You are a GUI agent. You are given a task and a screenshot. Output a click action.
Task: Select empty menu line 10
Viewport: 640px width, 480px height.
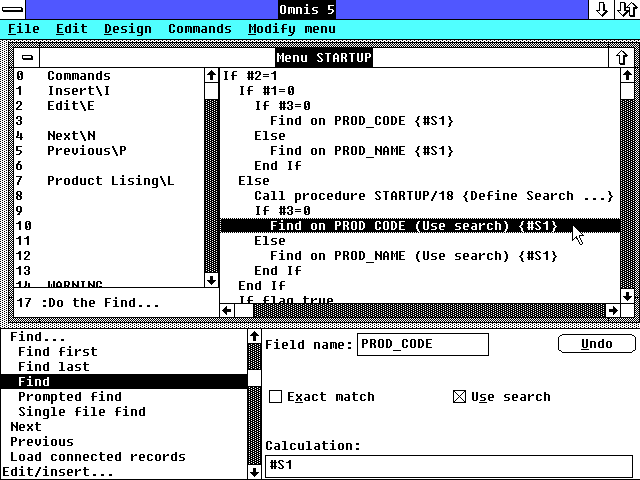109,226
